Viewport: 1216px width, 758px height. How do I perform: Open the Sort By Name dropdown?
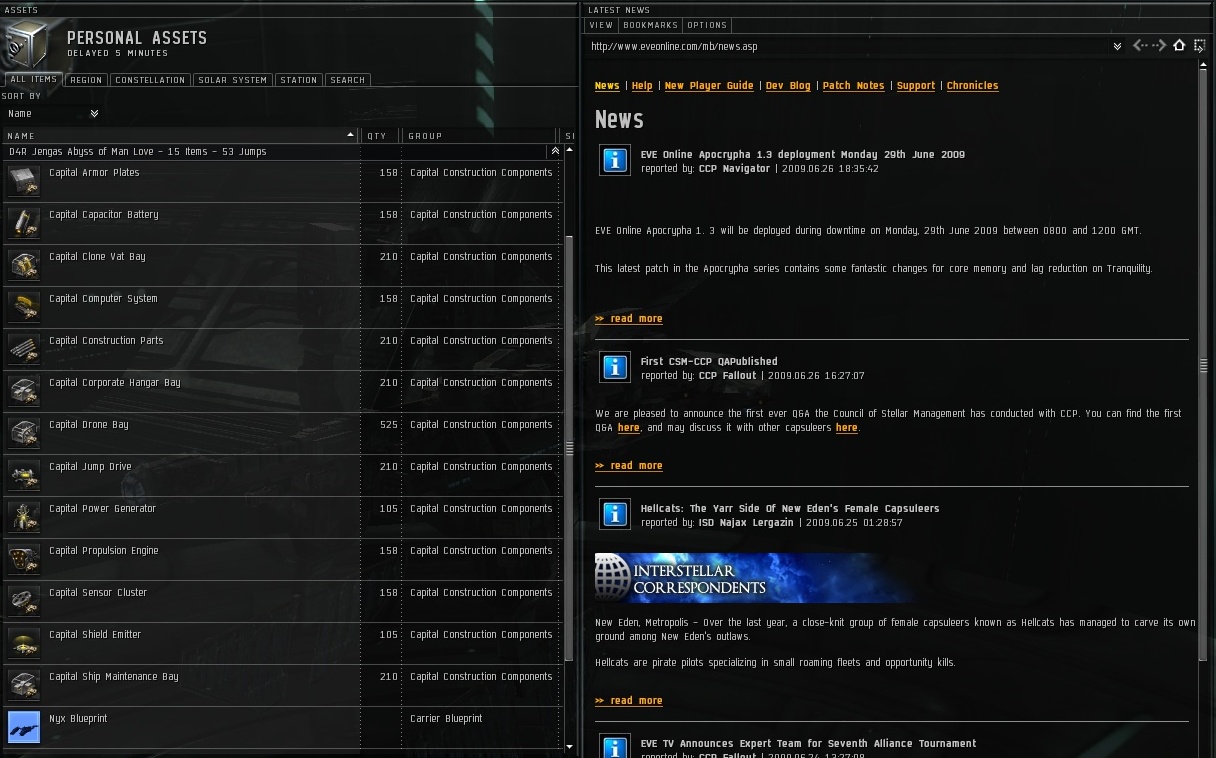pos(52,114)
